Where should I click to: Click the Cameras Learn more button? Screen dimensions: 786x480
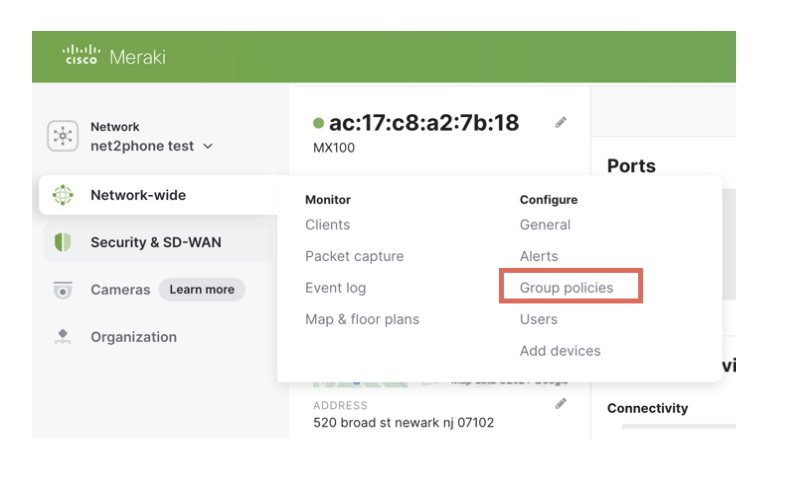tap(202, 290)
